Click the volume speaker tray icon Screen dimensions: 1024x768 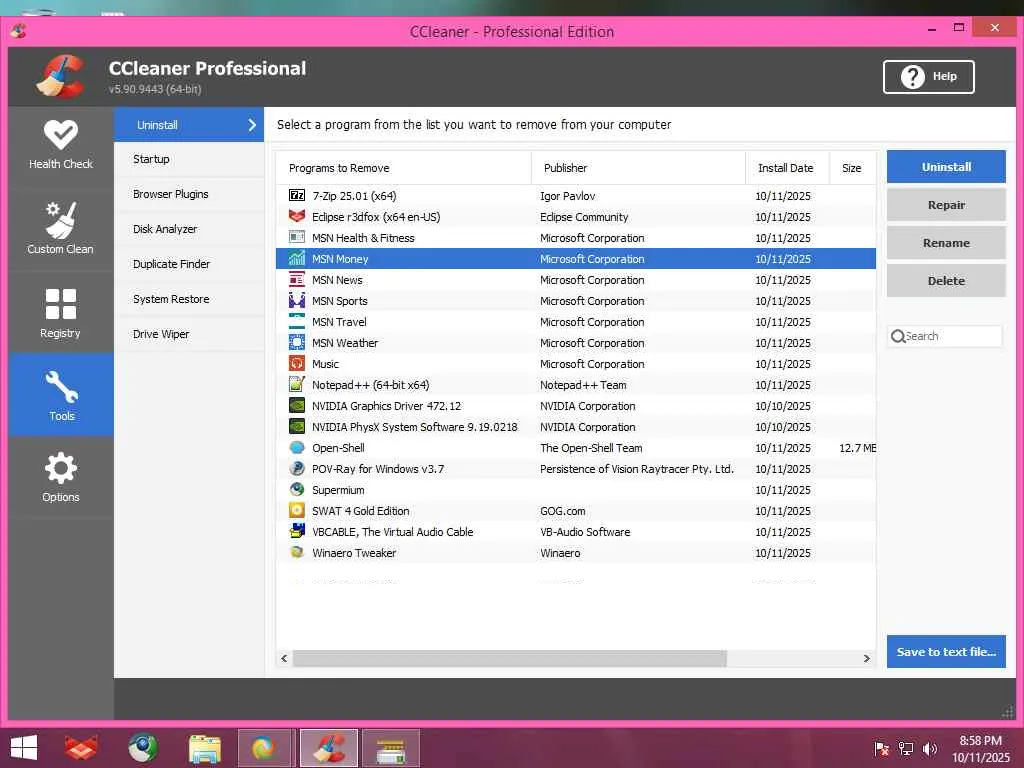coord(929,748)
